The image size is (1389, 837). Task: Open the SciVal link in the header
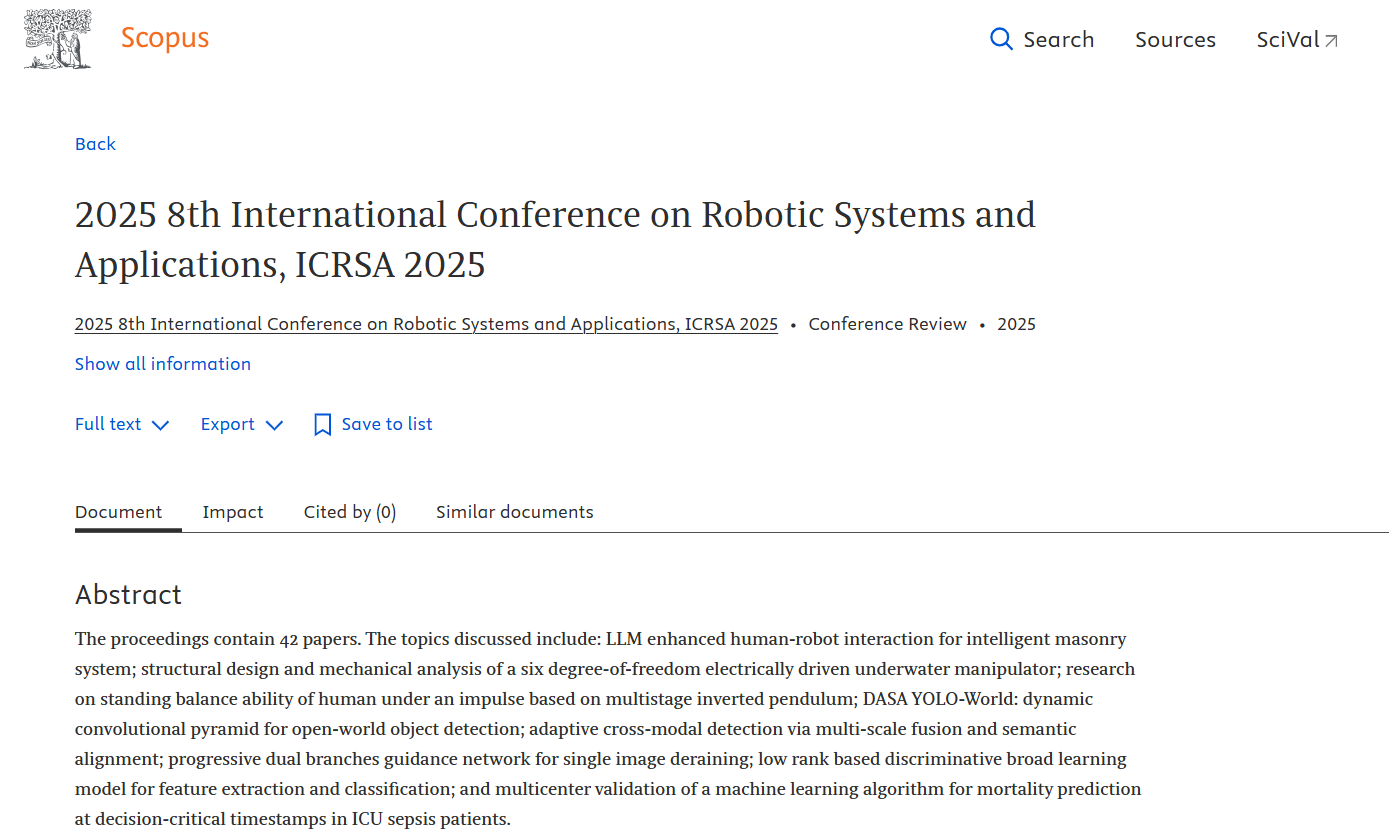1288,40
